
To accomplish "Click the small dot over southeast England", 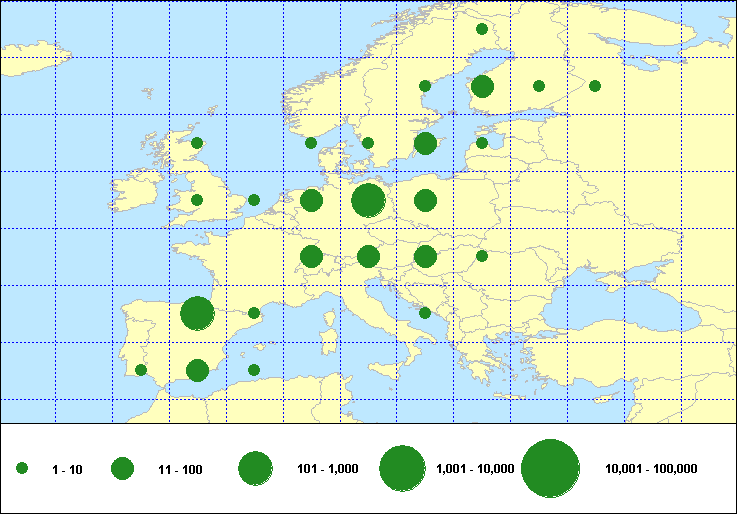I will (x=254, y=200).
